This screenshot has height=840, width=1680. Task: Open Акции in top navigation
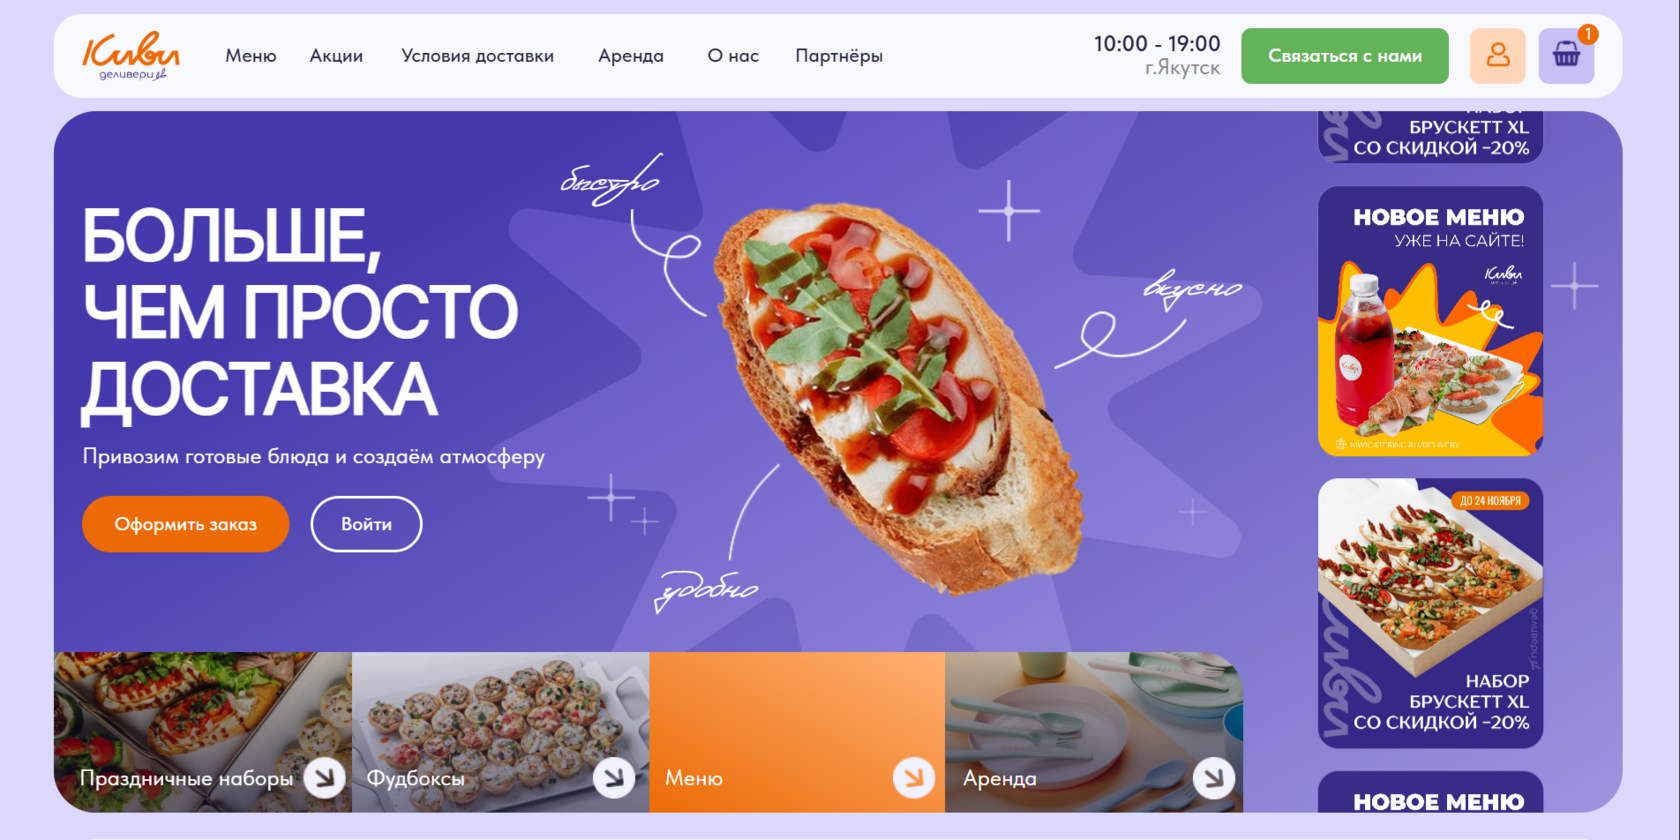tap(336, 56)
